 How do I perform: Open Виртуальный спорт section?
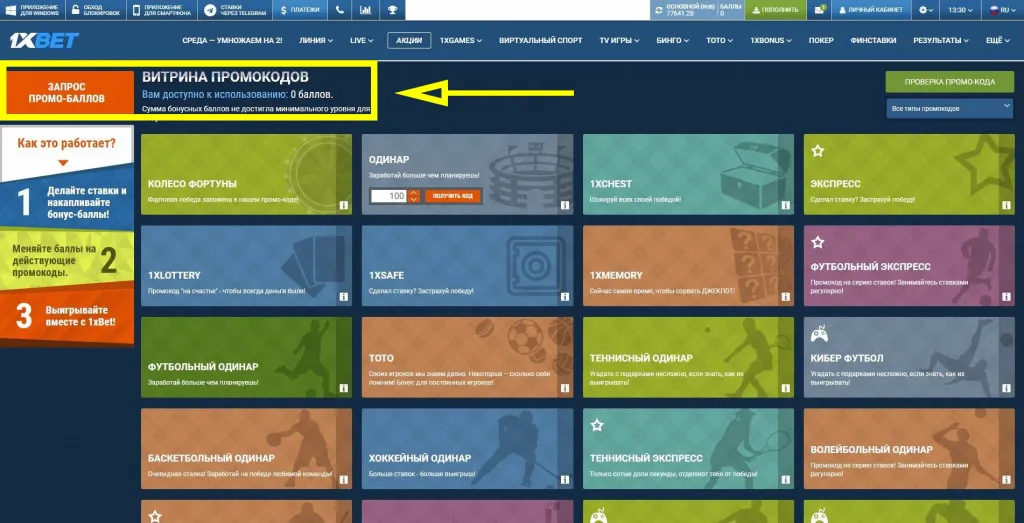541,40
